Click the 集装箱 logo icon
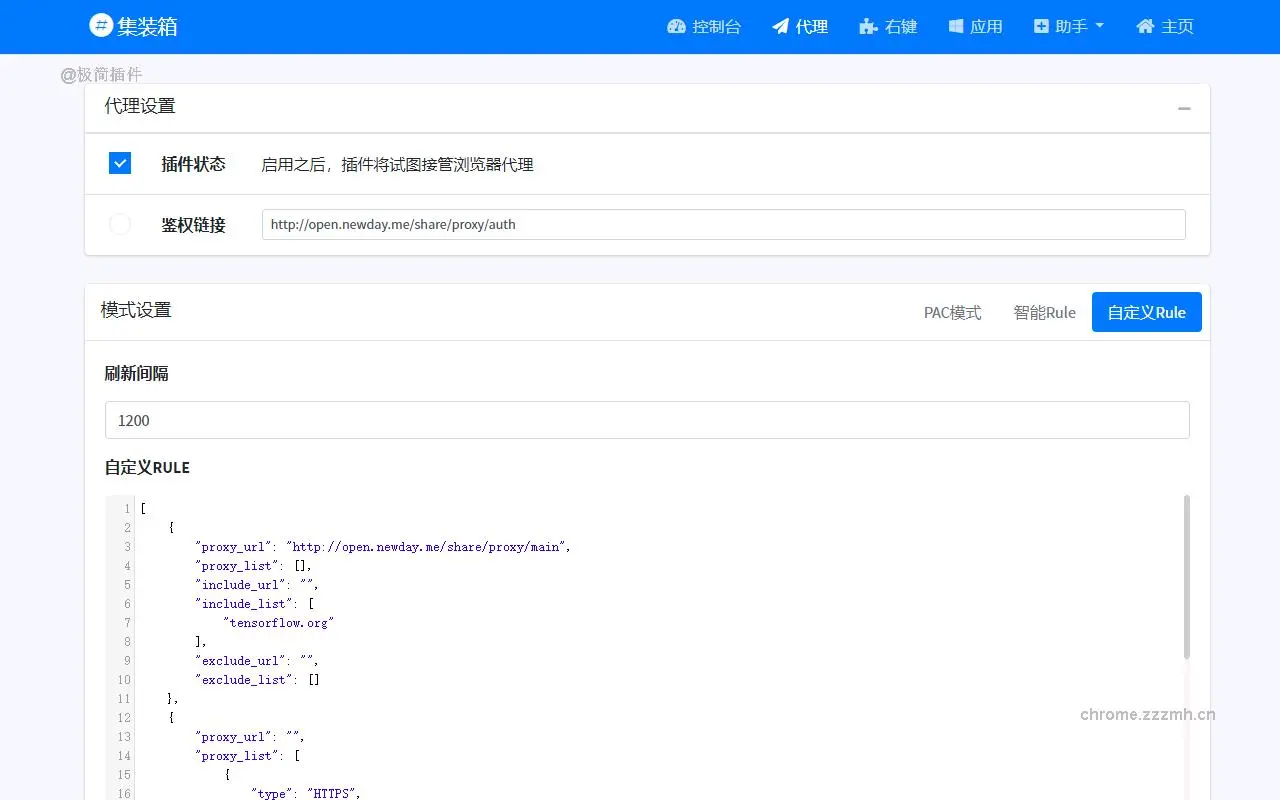Viewport: 1280px width, 800px height. tap(100, 26)
